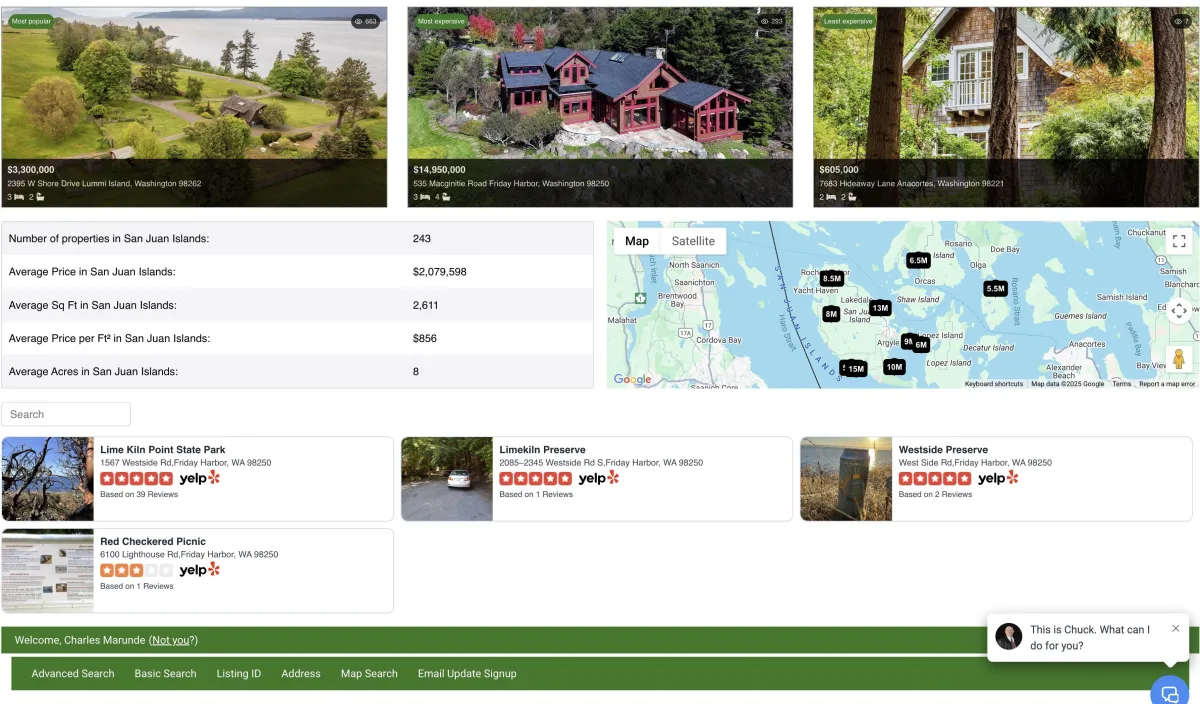Viewport: 1200px width, 704px height.
Task: Open the map Terms link
Action: 1122,384
